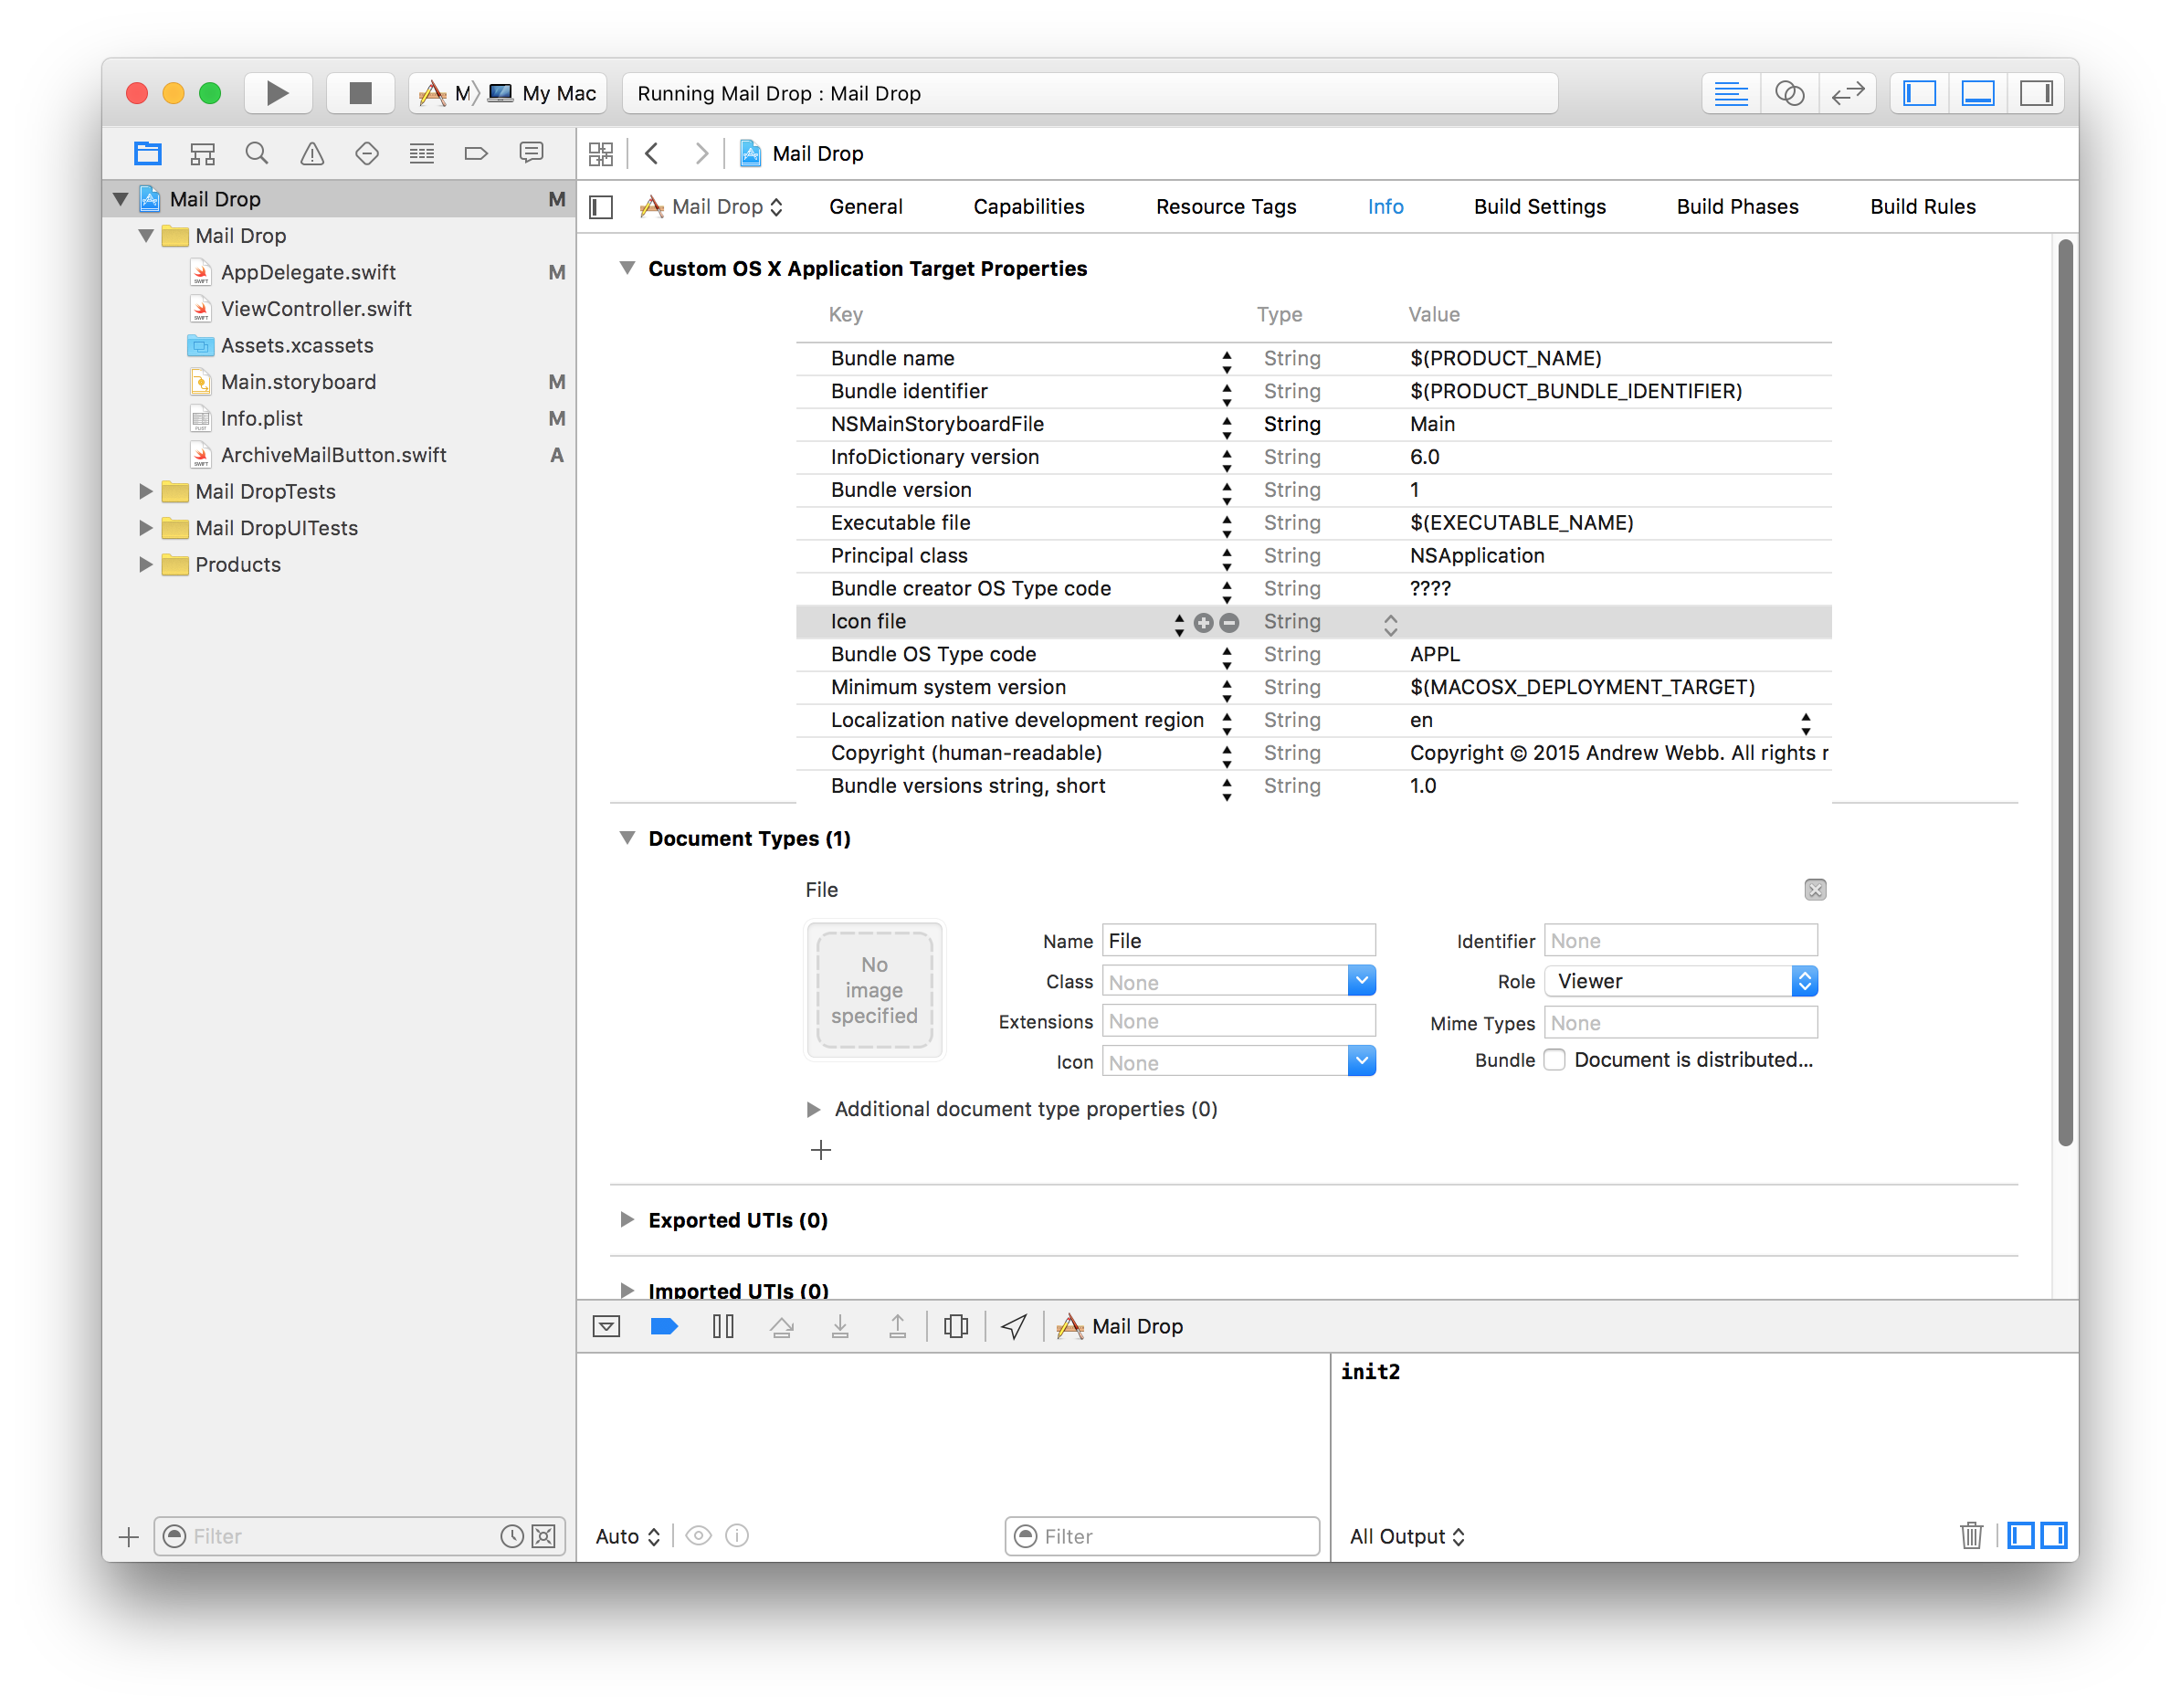Click the Quick Look eye icon
This screenshot has width=2181, height=1708.
point(699,1535)
